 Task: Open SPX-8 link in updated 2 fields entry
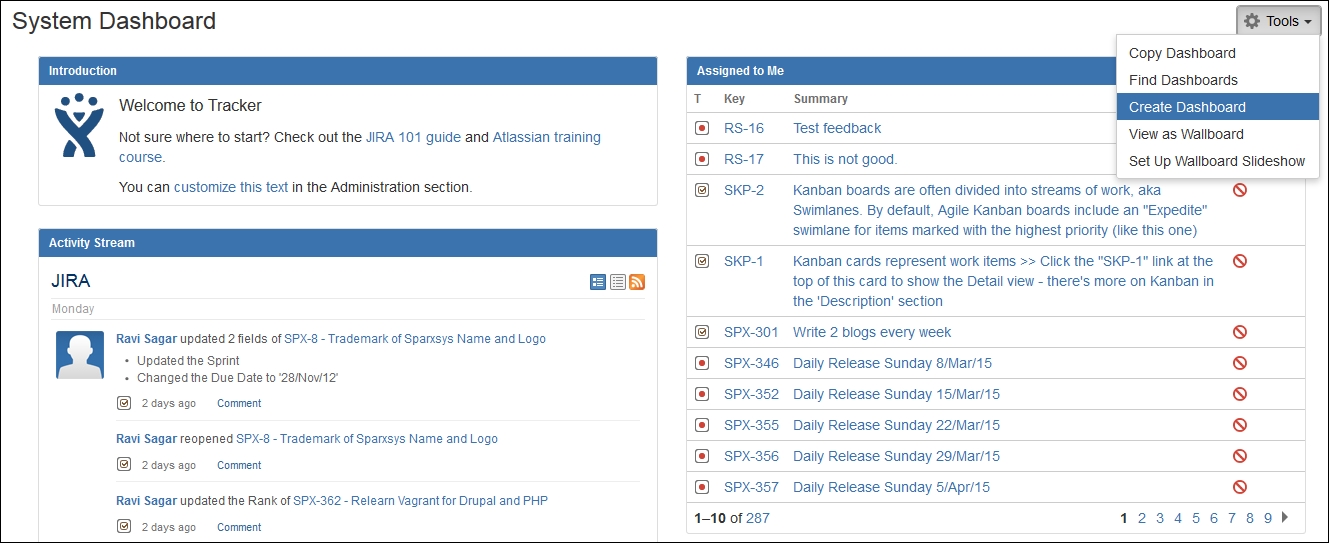click(x=415, y=339)
